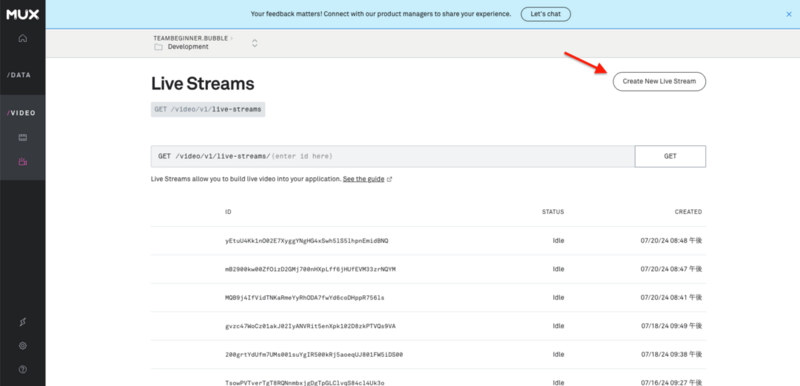
Task: Dismiss the feedback banner with X
Action: (x=789, y=14)
